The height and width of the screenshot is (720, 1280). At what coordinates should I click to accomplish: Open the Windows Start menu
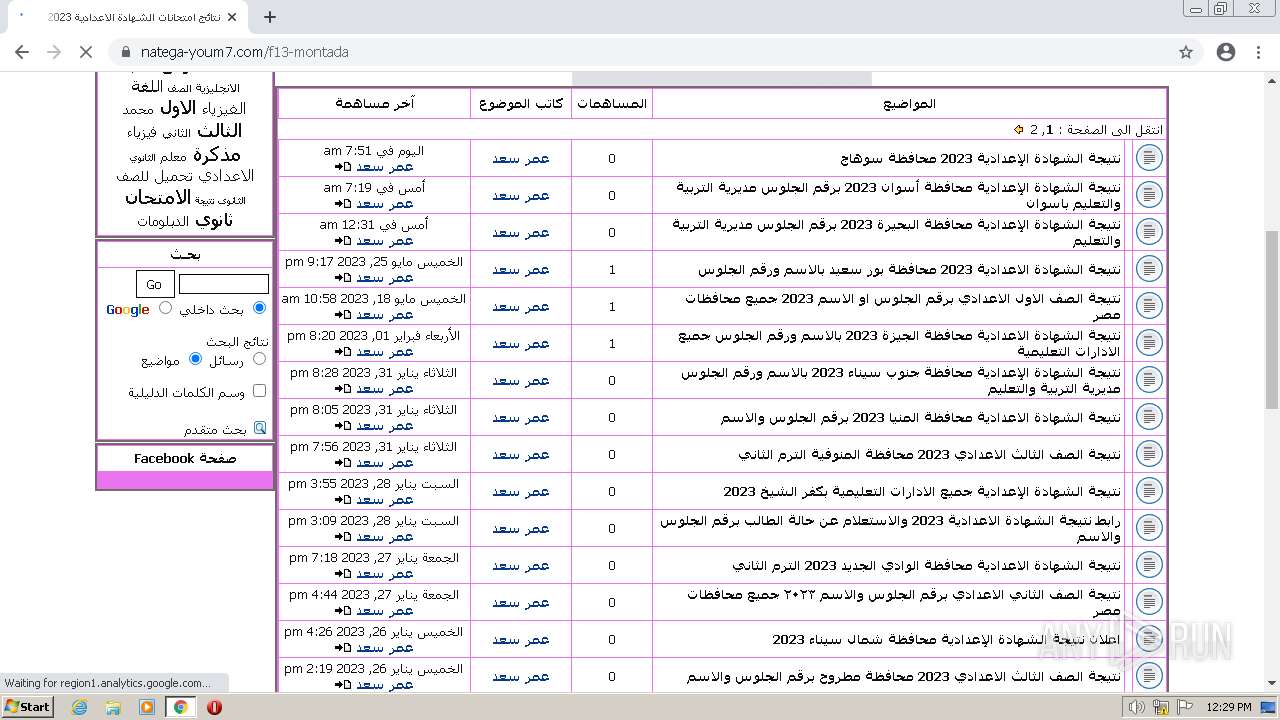[x=27, y=707]
